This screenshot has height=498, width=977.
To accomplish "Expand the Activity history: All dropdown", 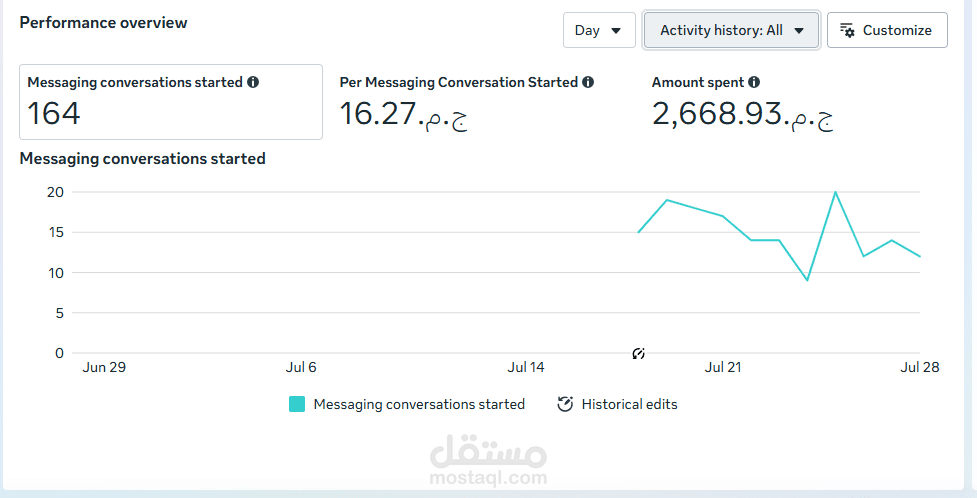I will click(732, 30).
